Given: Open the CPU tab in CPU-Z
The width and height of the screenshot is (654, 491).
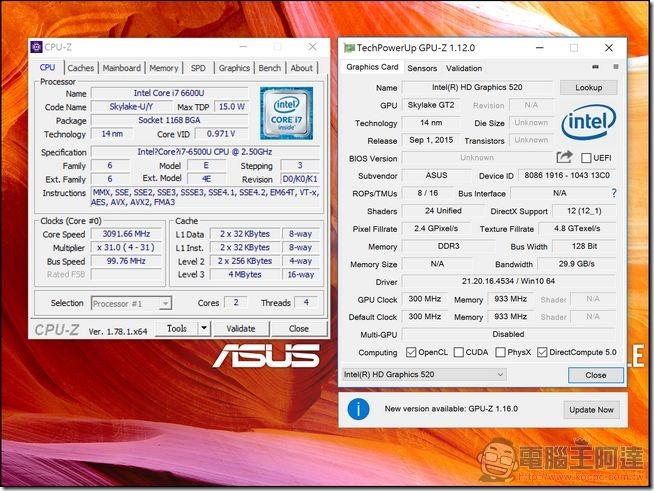Looking at the screenshot, I should 47,68.
